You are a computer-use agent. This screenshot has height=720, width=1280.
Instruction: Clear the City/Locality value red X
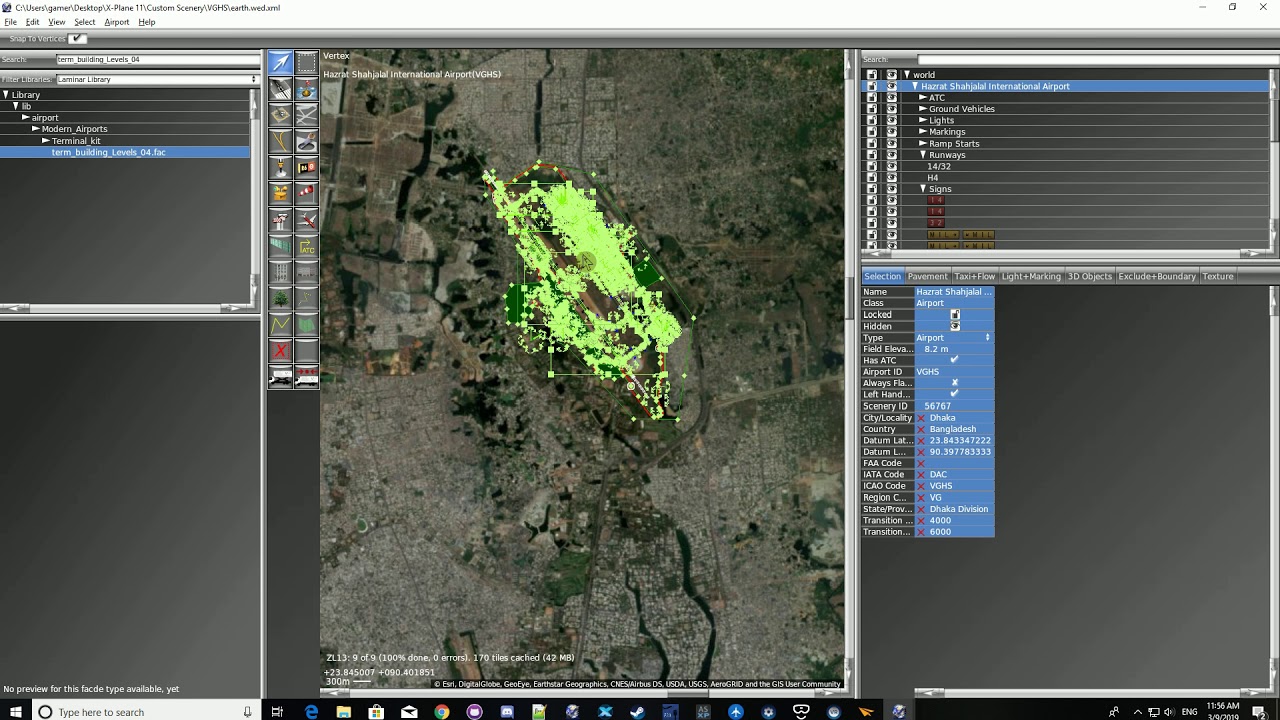point(921,418)
